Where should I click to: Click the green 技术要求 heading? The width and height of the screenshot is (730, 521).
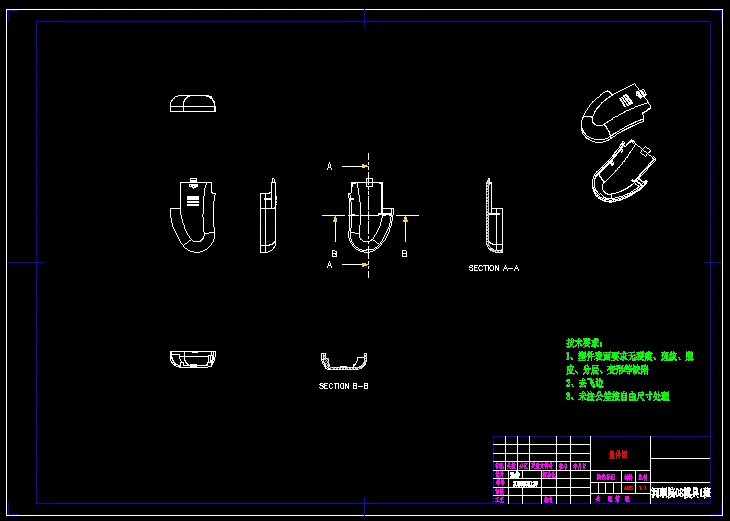click(x=584, y=344)
